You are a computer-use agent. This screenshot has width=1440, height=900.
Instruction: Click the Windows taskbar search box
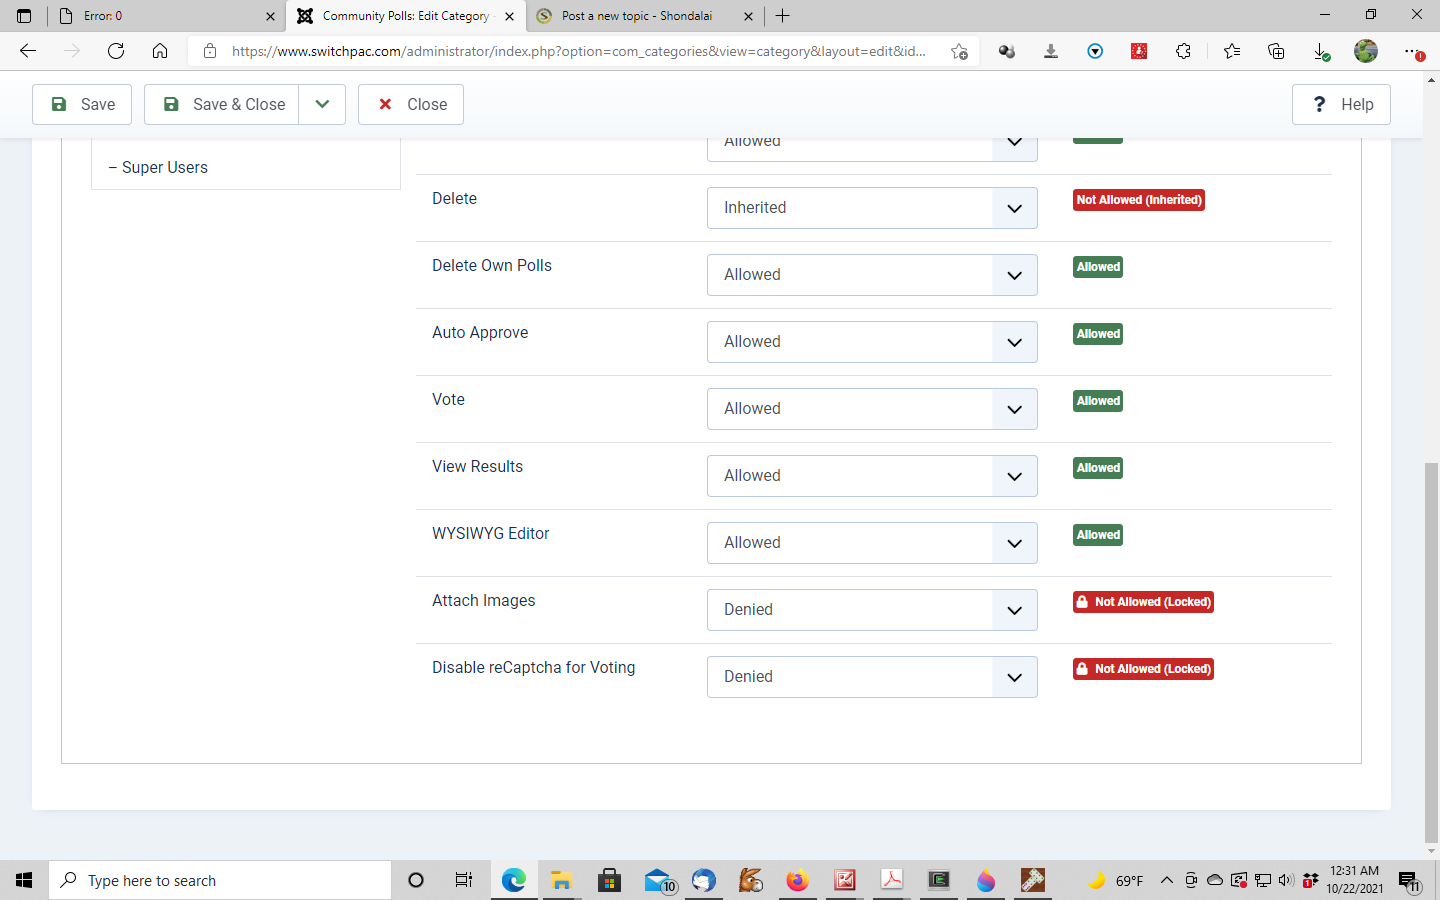tap(220, 880)
